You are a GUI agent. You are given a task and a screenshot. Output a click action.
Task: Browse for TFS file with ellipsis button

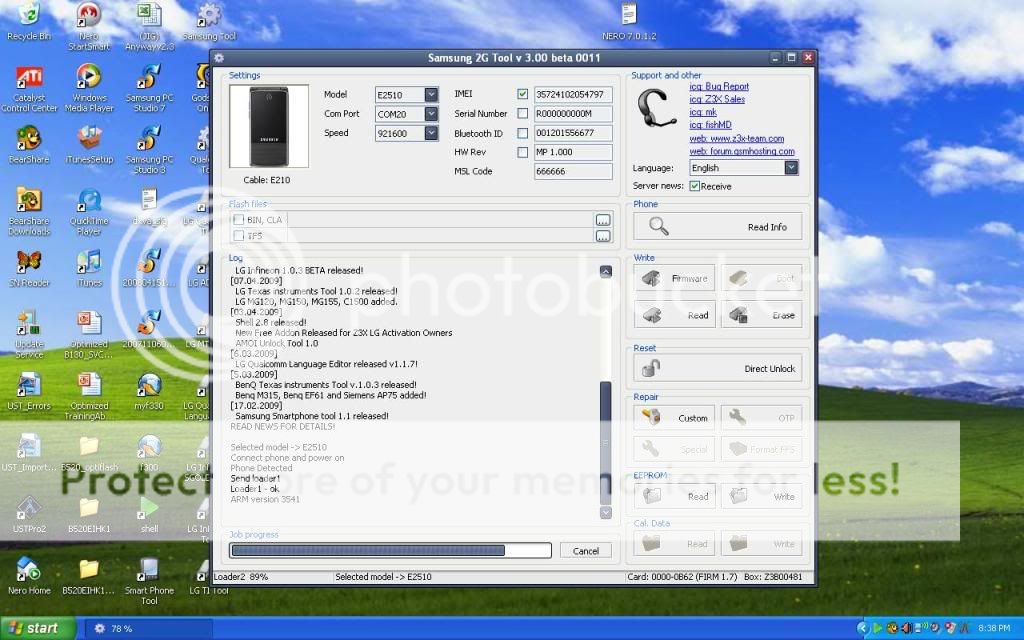coord(603,236)
